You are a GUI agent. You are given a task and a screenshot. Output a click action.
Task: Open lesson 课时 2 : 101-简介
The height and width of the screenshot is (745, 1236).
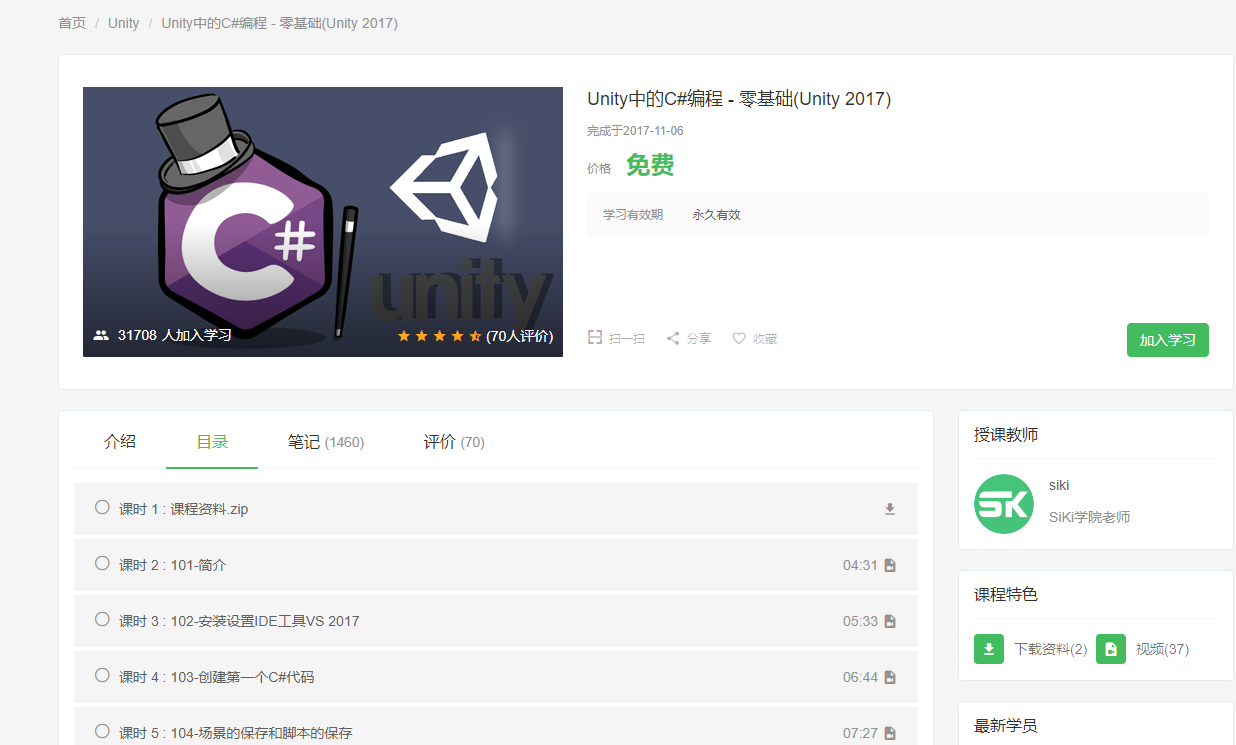click(496, 565)
